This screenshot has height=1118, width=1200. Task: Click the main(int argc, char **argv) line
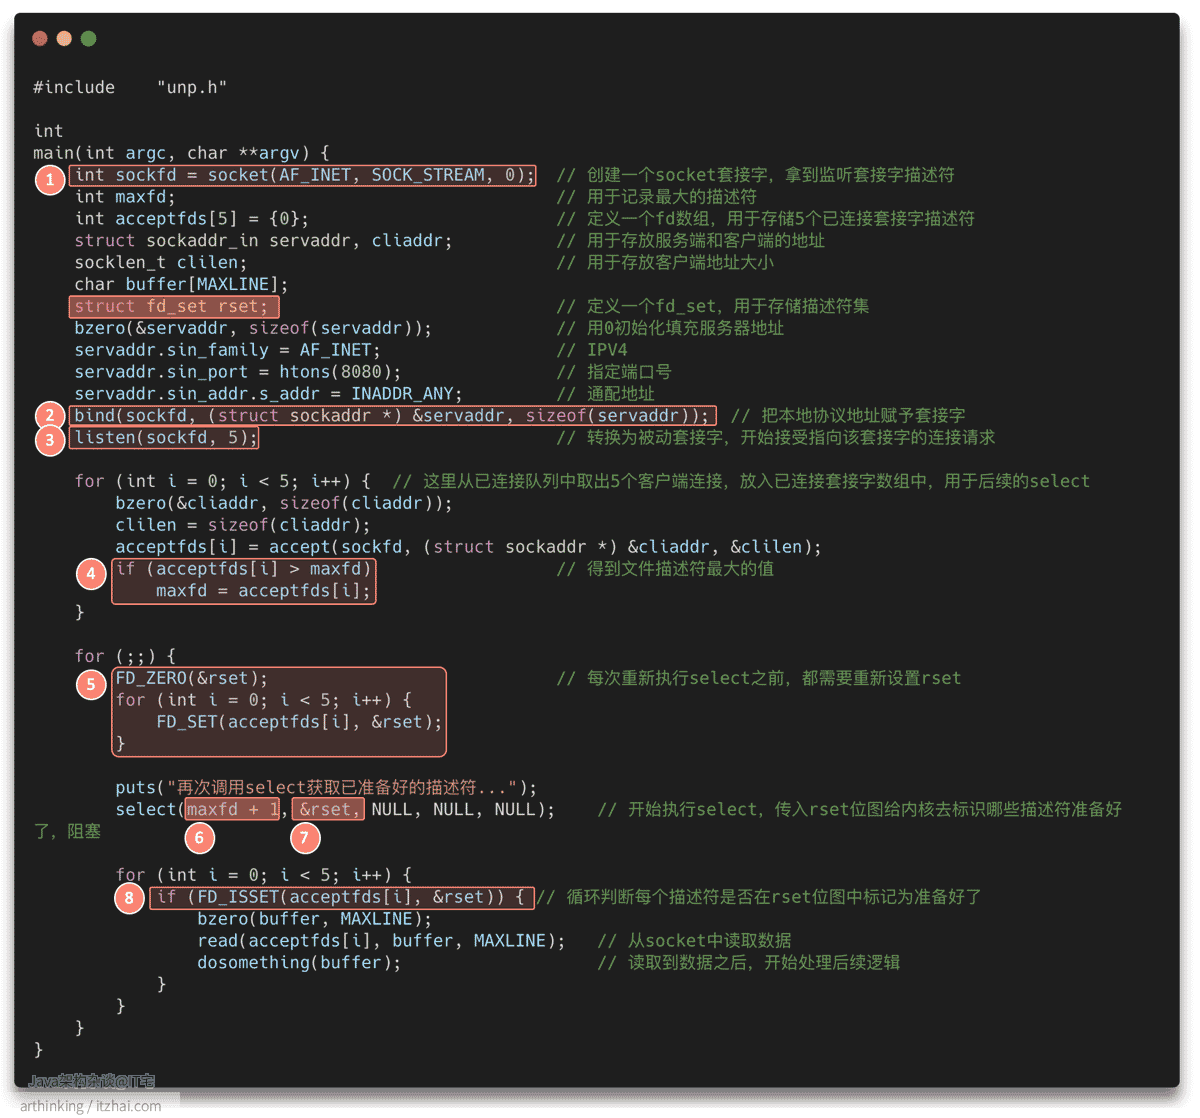pos(181,153)
